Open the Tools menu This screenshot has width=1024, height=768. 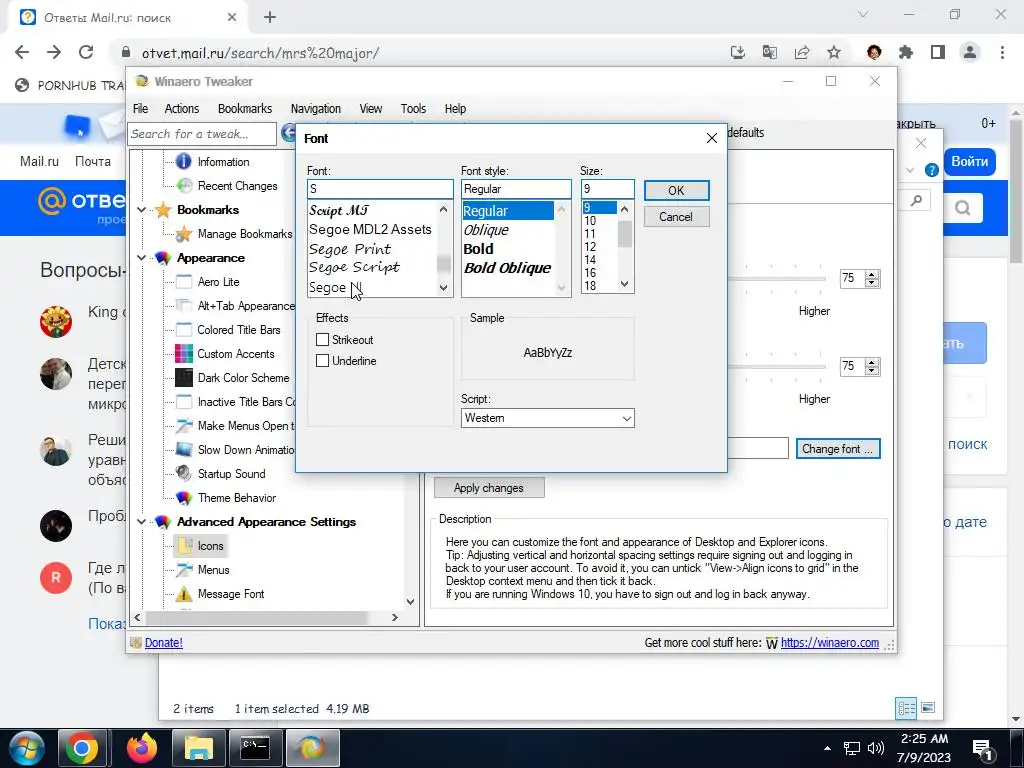point(413,108)
